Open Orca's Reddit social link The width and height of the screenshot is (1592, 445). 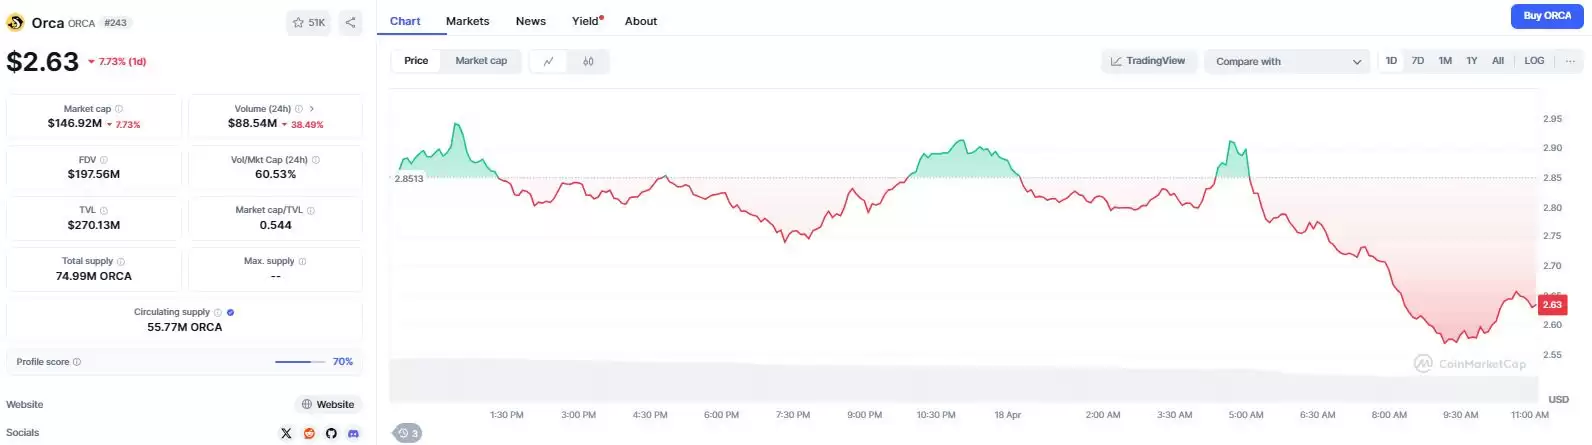pyautogui.click(x=309, y=433)
